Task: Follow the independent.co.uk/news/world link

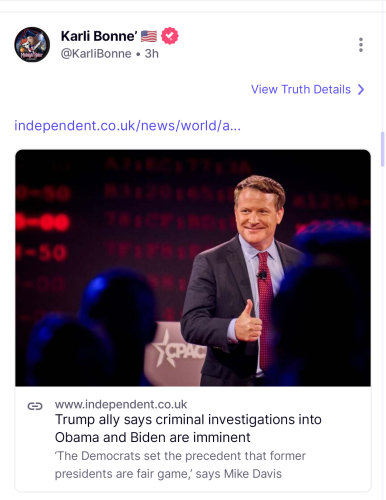Action: (x=127, y=126)
